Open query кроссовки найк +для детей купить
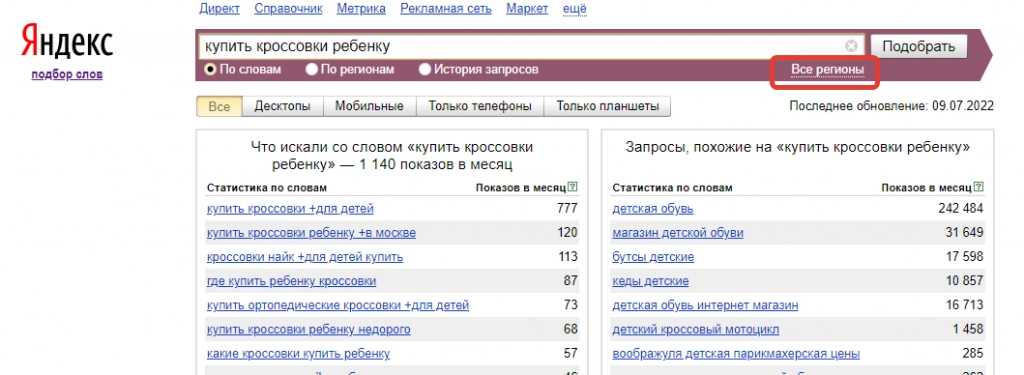The width and height of the screenshot is (1024, 375). (305, 257)
